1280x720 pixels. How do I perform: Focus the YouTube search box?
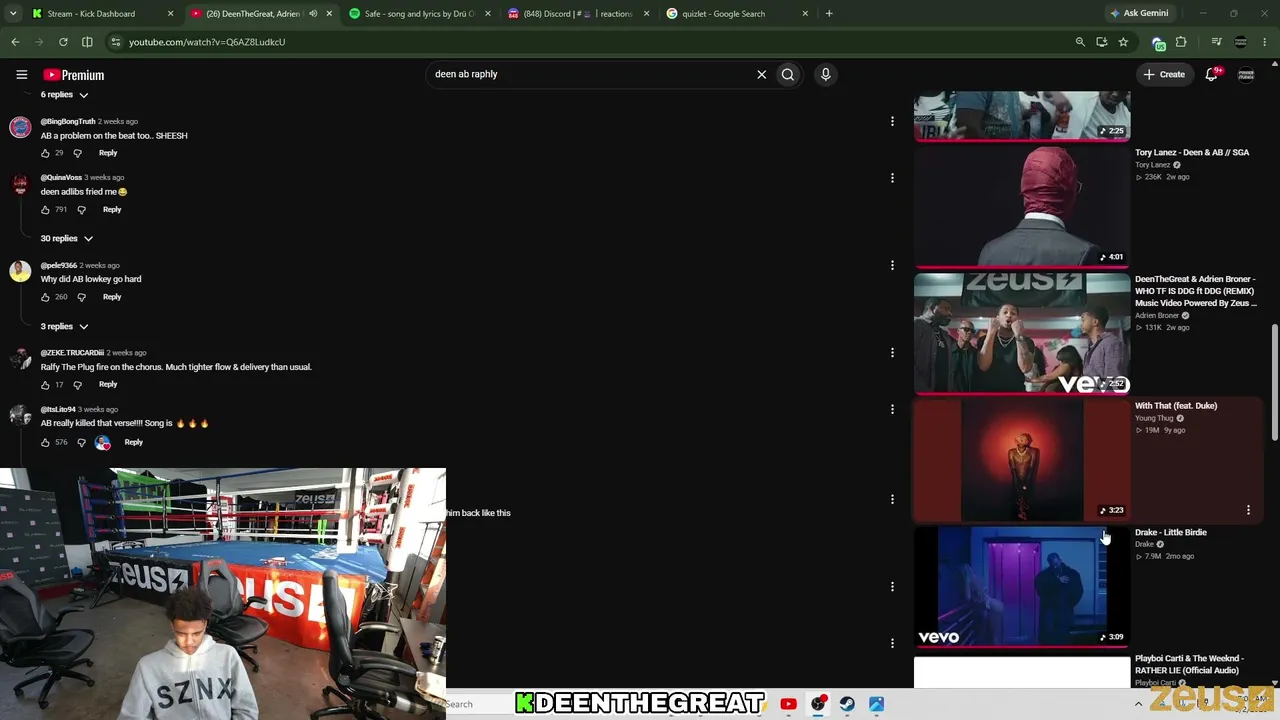pos(590,74)
